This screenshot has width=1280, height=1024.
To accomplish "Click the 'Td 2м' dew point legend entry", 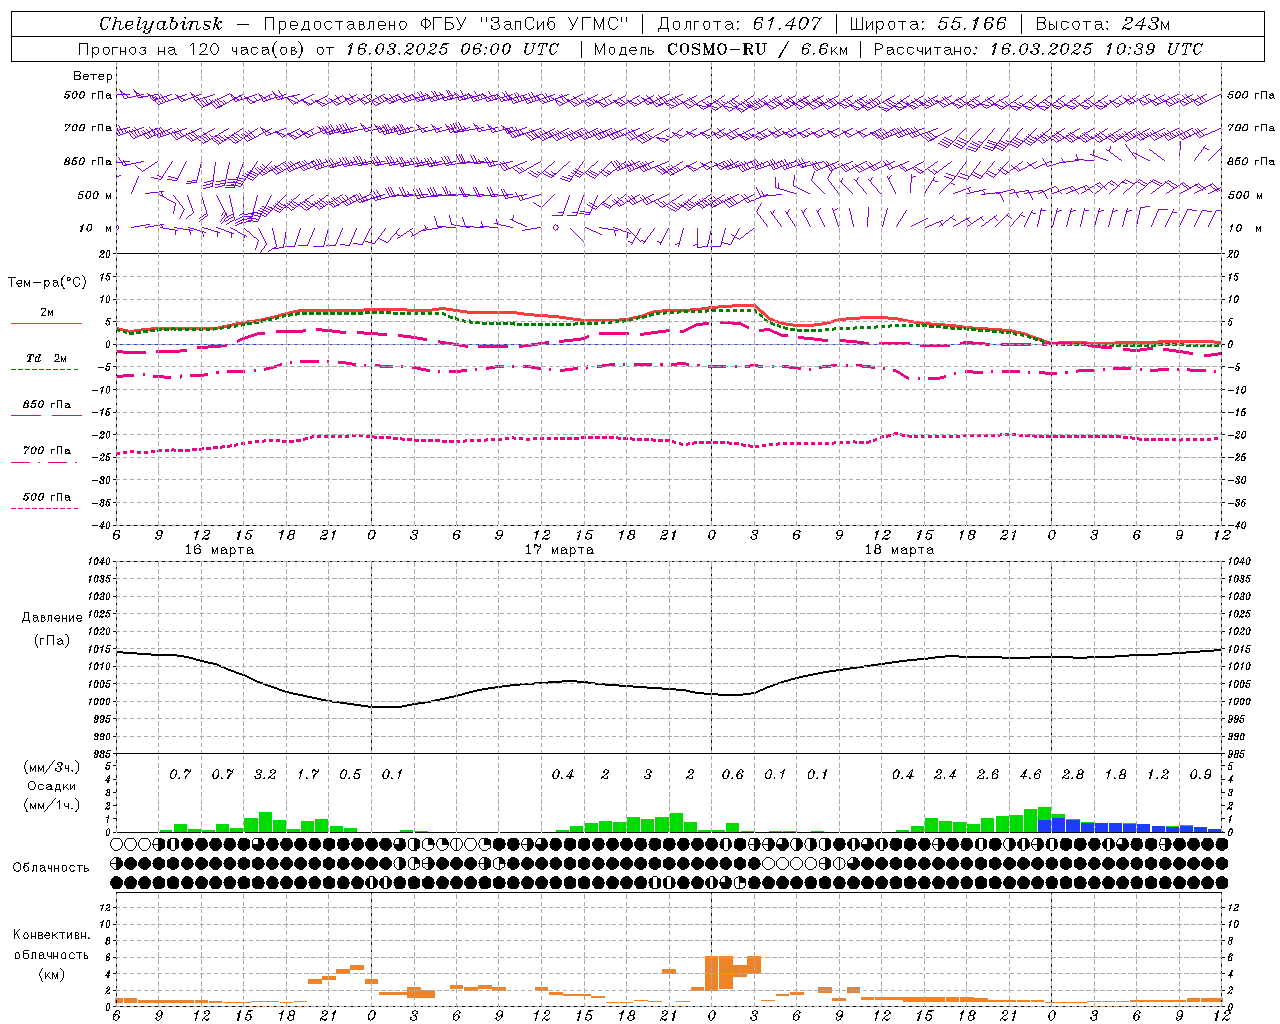I will coord(46,358).
